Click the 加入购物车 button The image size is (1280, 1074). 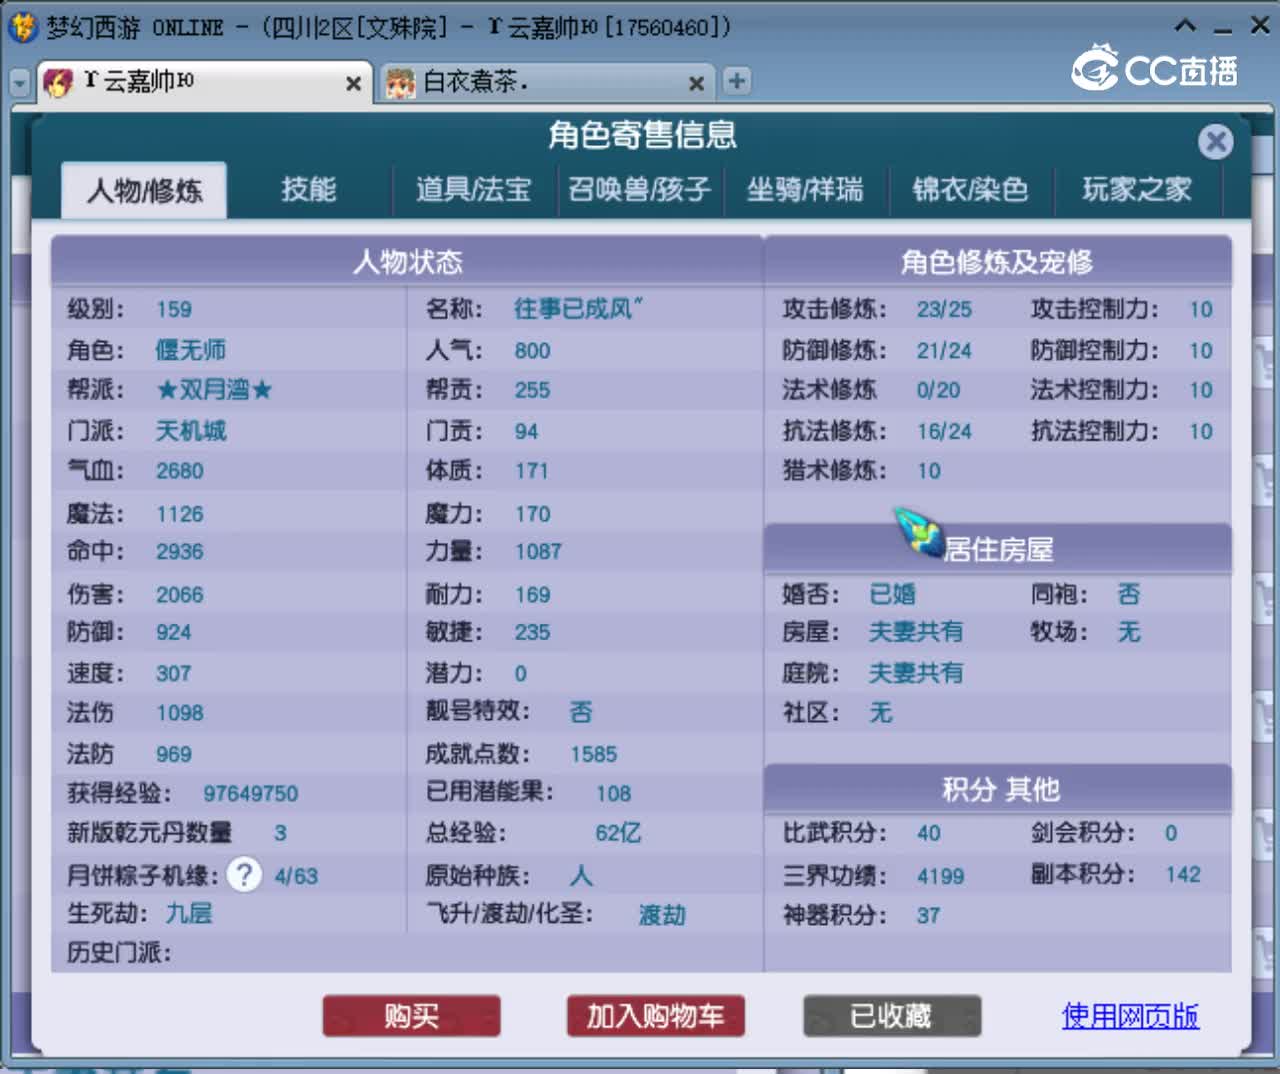coord(655,1016)
